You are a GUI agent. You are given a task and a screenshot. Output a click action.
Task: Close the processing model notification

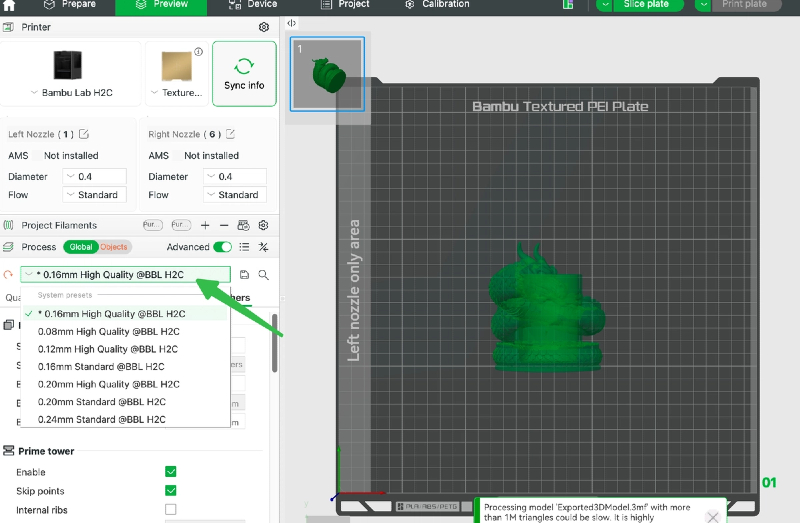[713, 517]
